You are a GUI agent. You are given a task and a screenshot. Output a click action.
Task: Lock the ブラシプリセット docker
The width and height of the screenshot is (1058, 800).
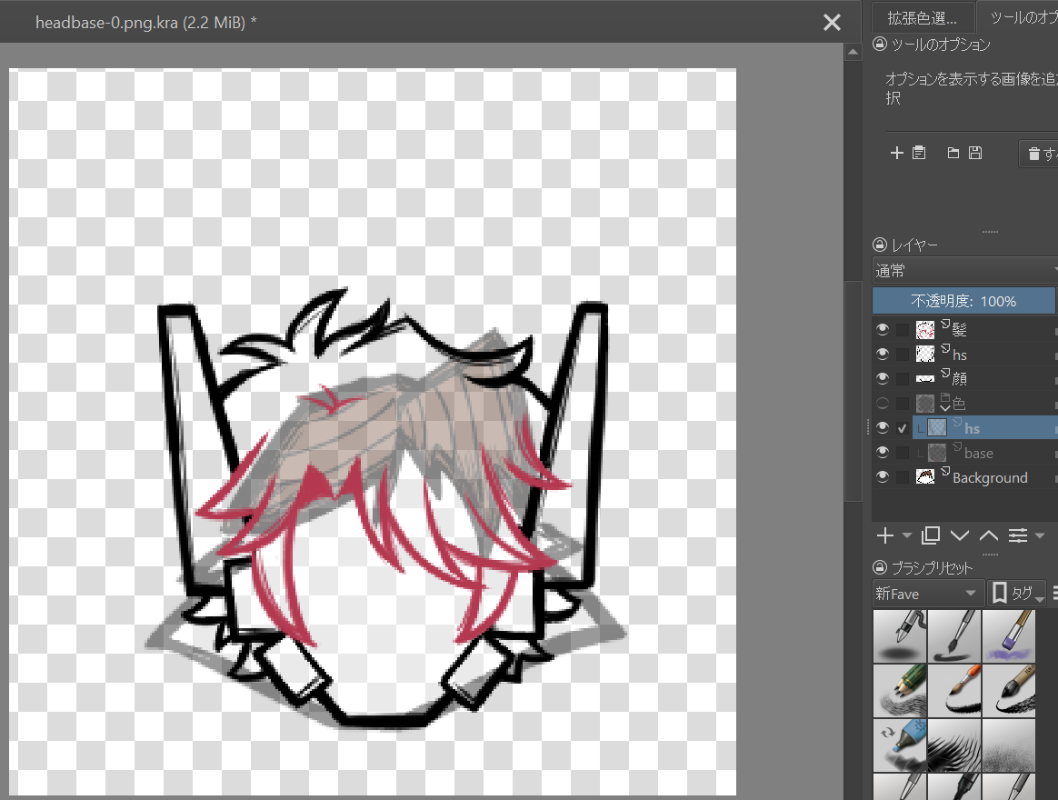879,567
